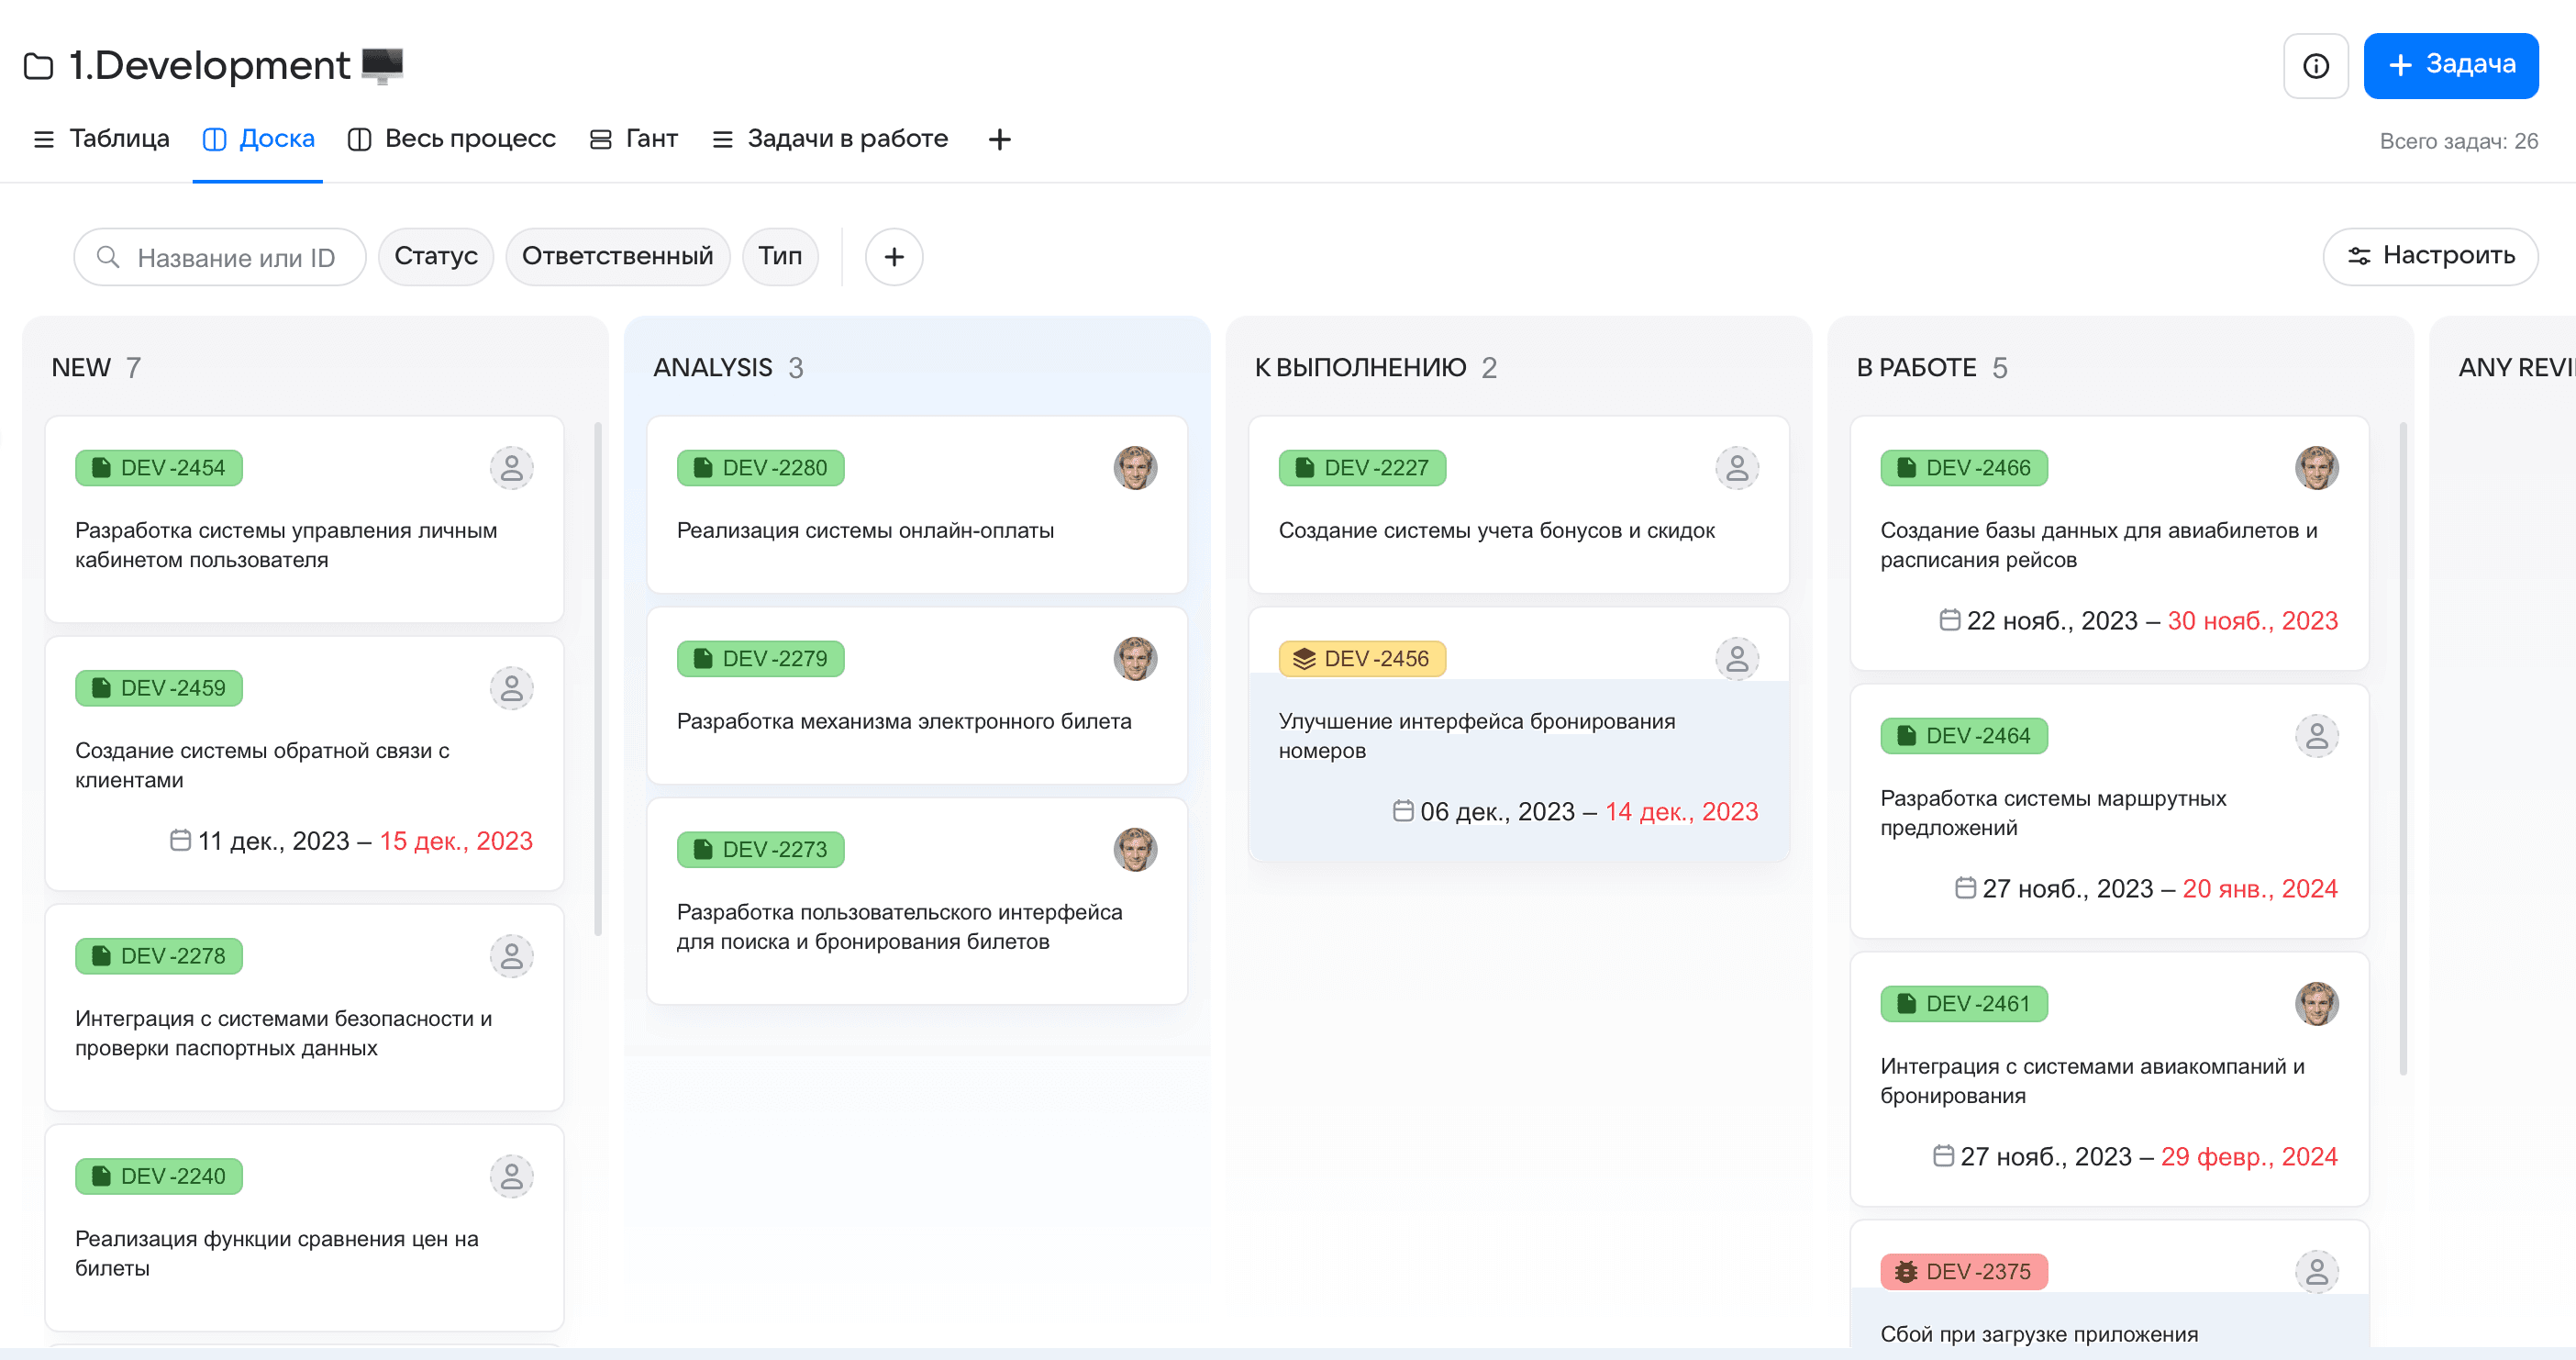Image resolution: width=2576 pixels, height=1360 pixels.
Task: Open task badge DEV-2227
Action: pyautogui.click(x=1363, y=468)
